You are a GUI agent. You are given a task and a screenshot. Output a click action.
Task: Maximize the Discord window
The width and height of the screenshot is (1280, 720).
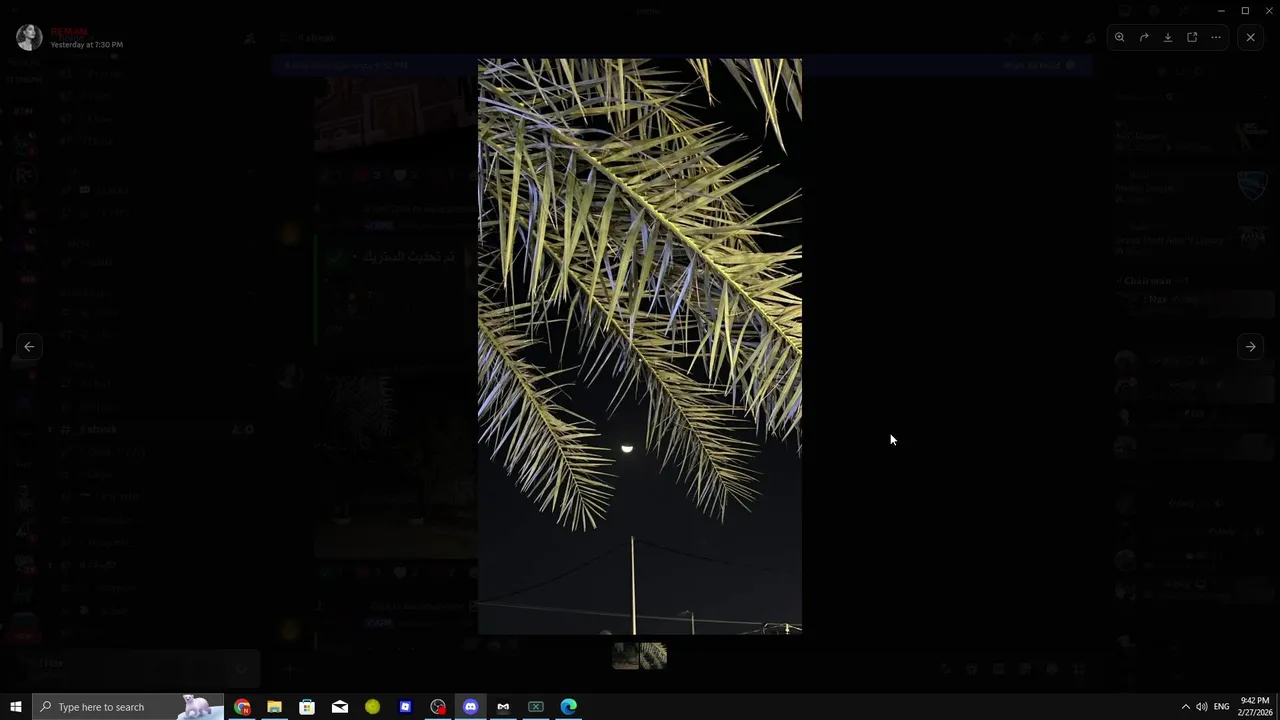click(1245, 11)
